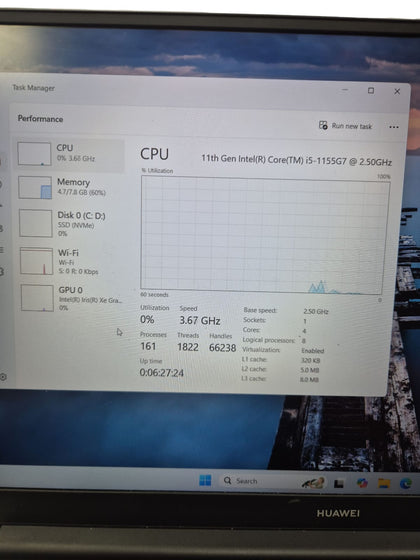Open Task Manager settings gear icon
The width and height of the screenshot is (420, 560).
[x=3, y=377]
